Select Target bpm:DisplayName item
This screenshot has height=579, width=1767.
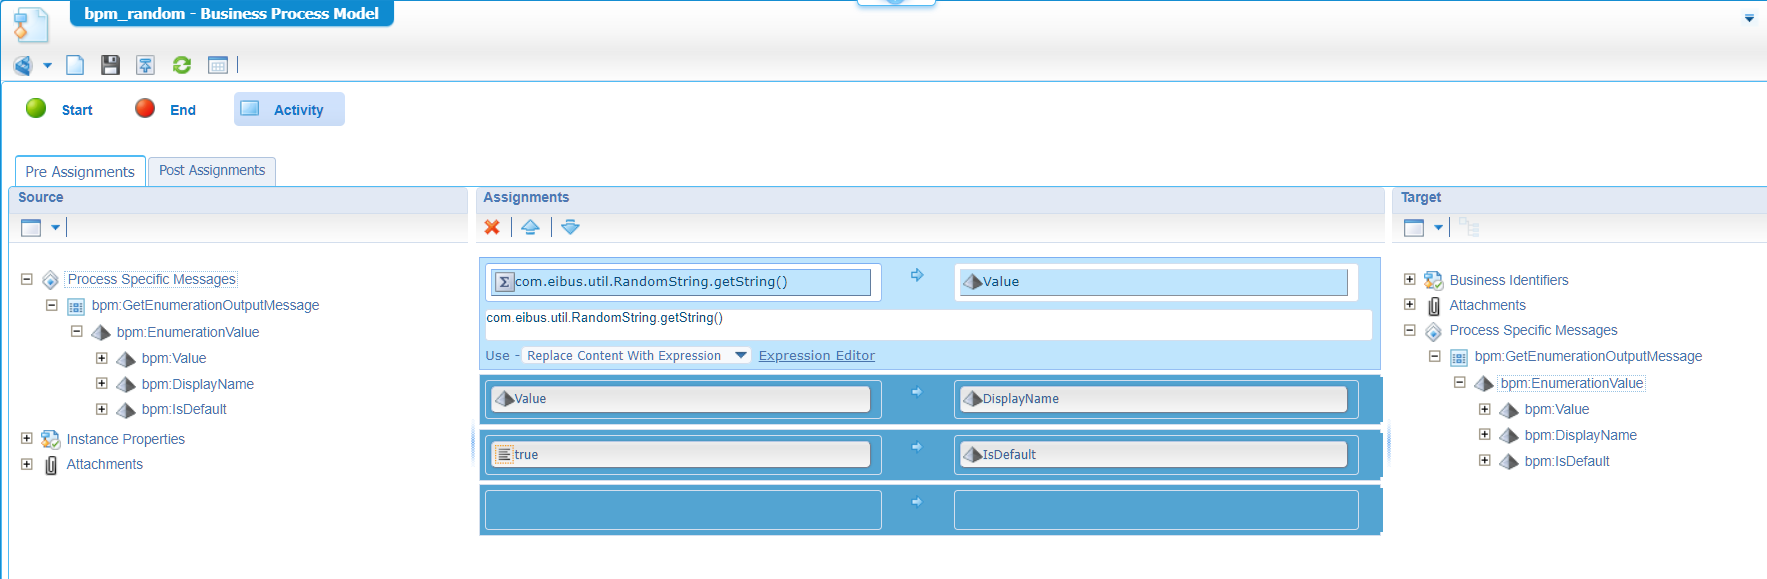(x=1580, y=435)
